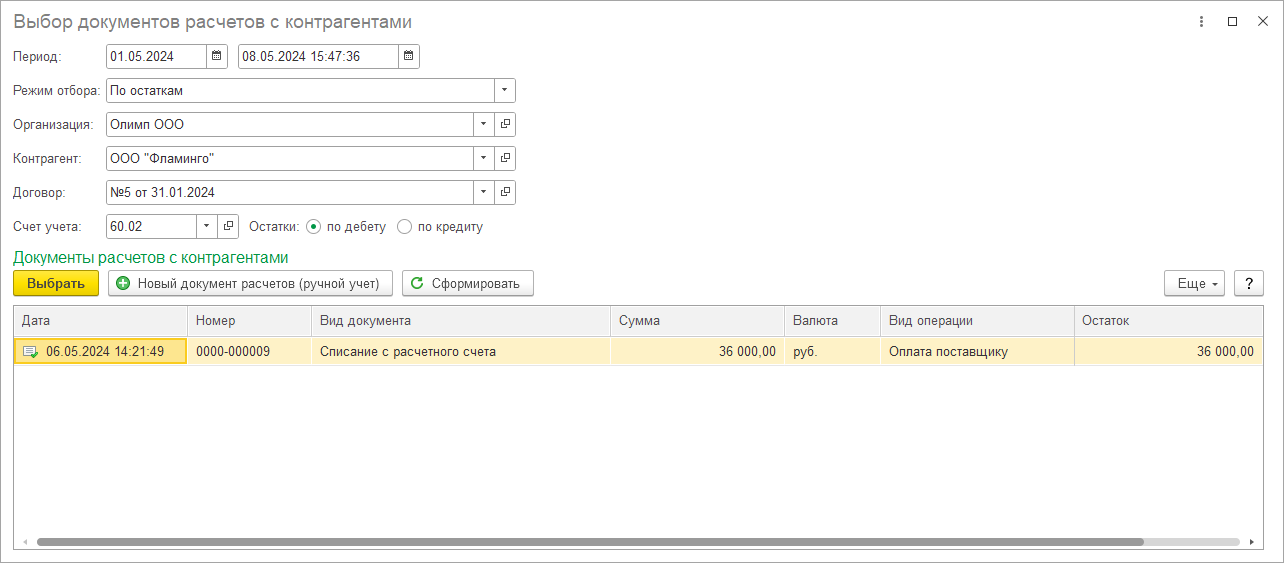Sort by the Дата column header
The height and width of the screenshot is (563, 1284).
pyautogui.click(x=100, y=321)
